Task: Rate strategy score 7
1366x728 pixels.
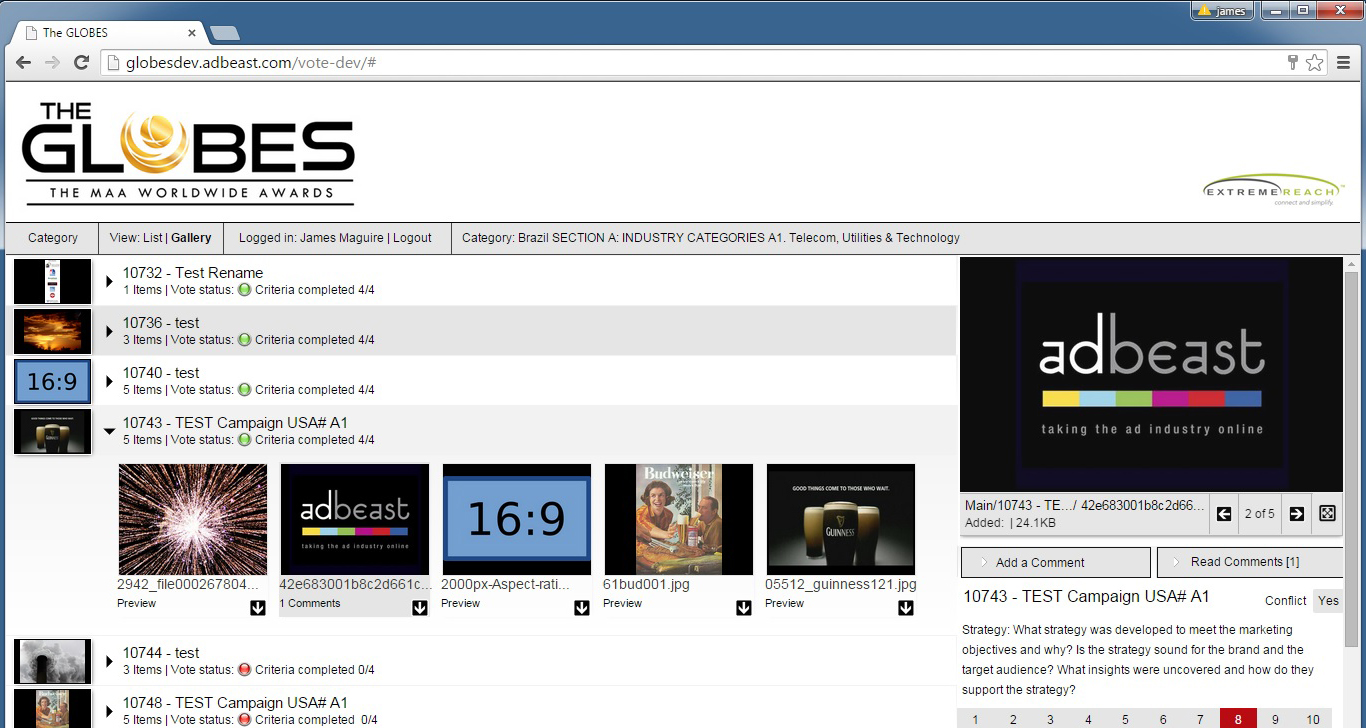Action: 1201,719
